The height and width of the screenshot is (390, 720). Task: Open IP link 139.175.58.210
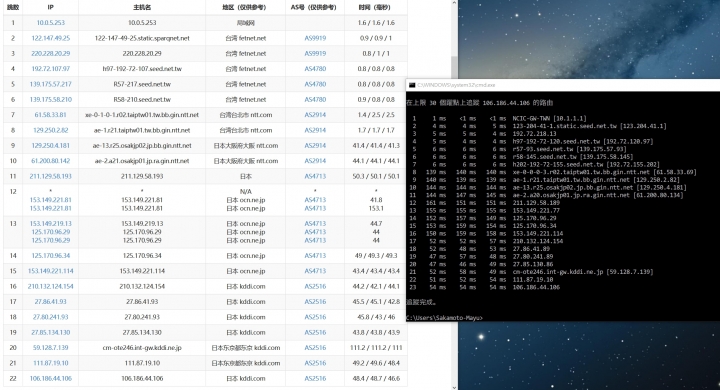51,99
